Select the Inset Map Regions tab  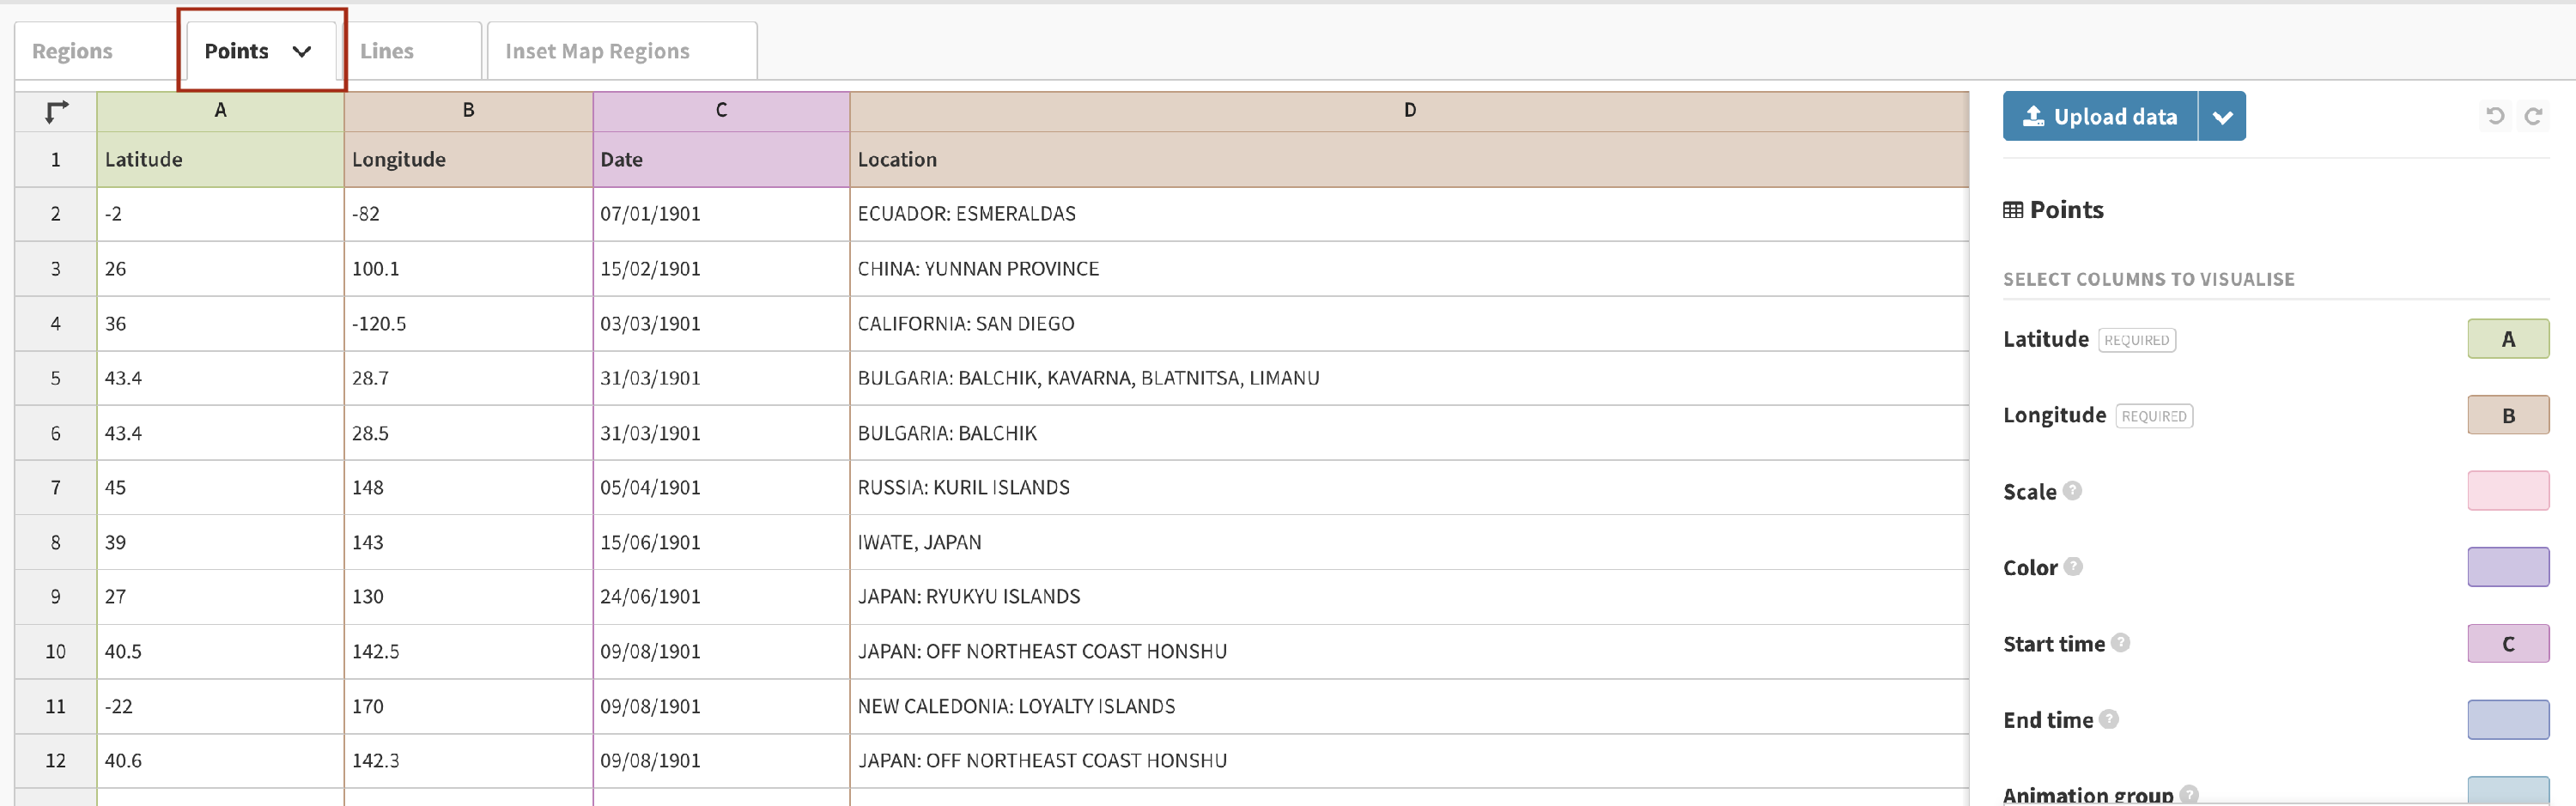pyautogui.click(x=597, y=51)
